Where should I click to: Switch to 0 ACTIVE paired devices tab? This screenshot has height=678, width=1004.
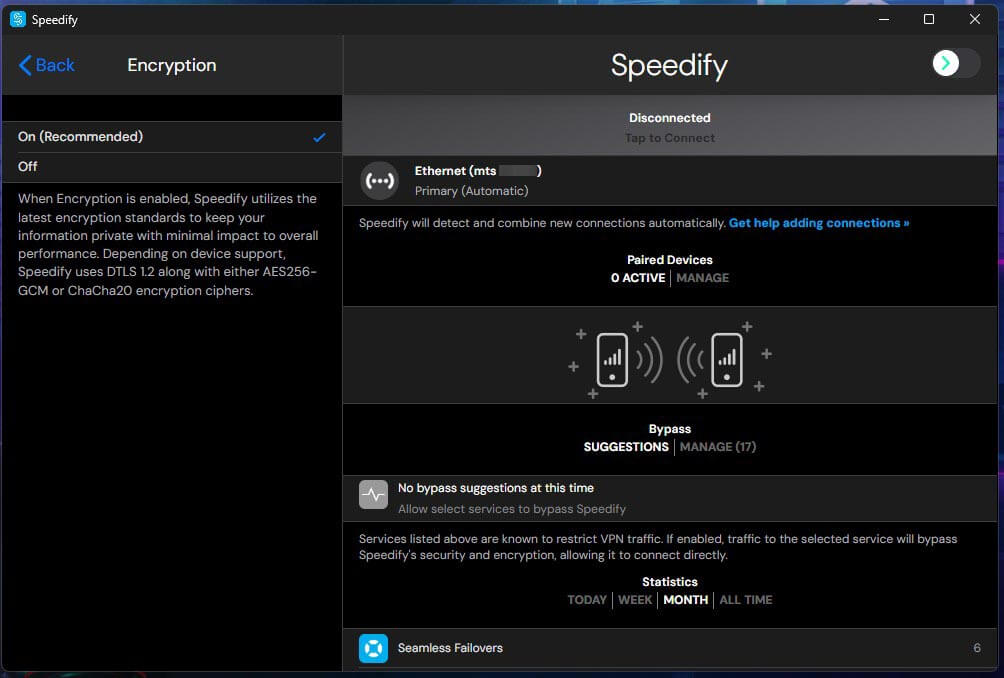coord(638,278)
